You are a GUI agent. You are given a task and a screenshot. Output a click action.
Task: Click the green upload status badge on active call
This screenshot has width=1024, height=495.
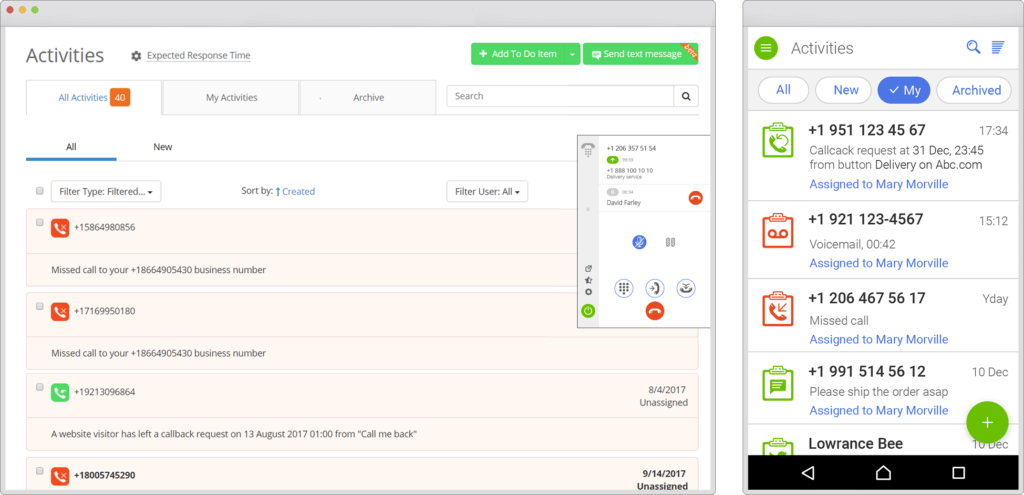612,159
